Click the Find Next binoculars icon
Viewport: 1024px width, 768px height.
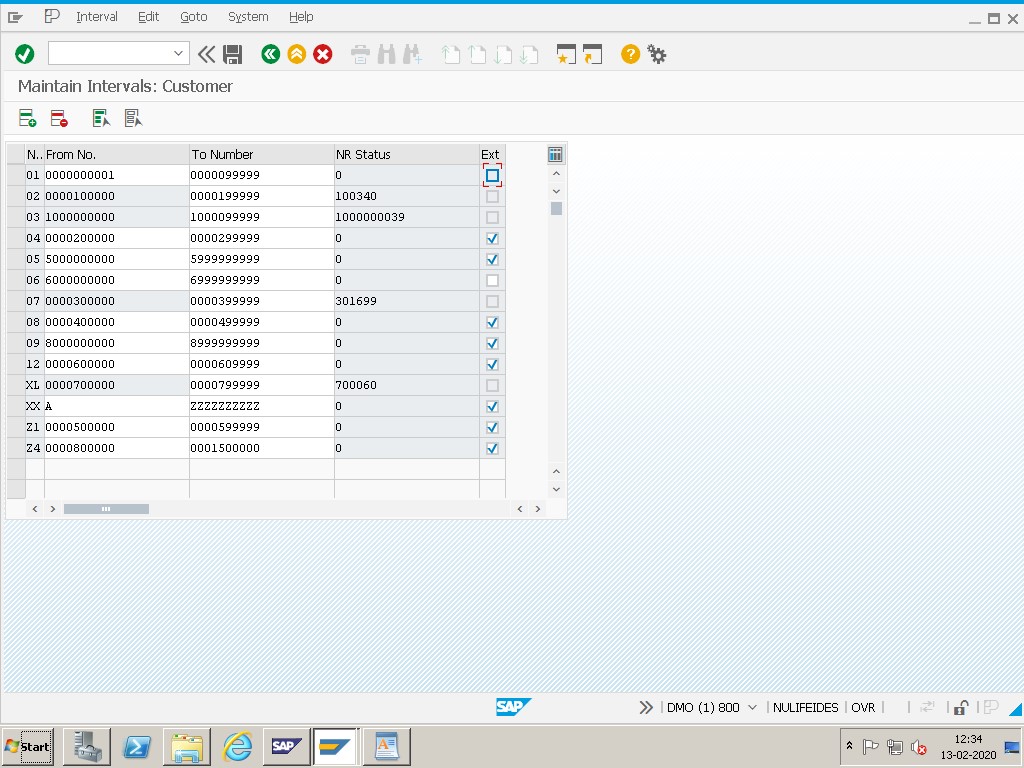[x=413, y=54]
